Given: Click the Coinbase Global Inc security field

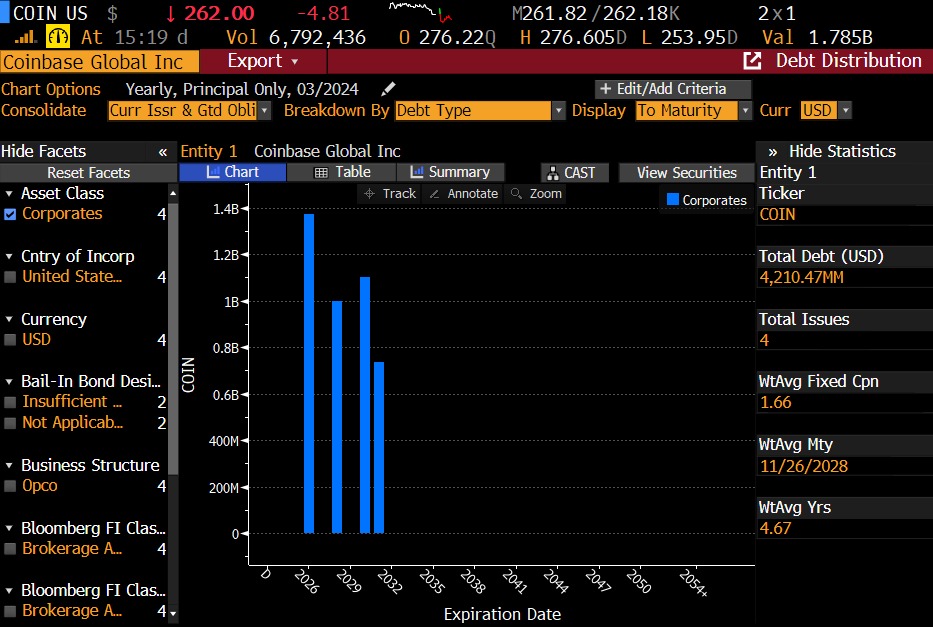Looking at the screenshot, I should (x=99, y=62).
